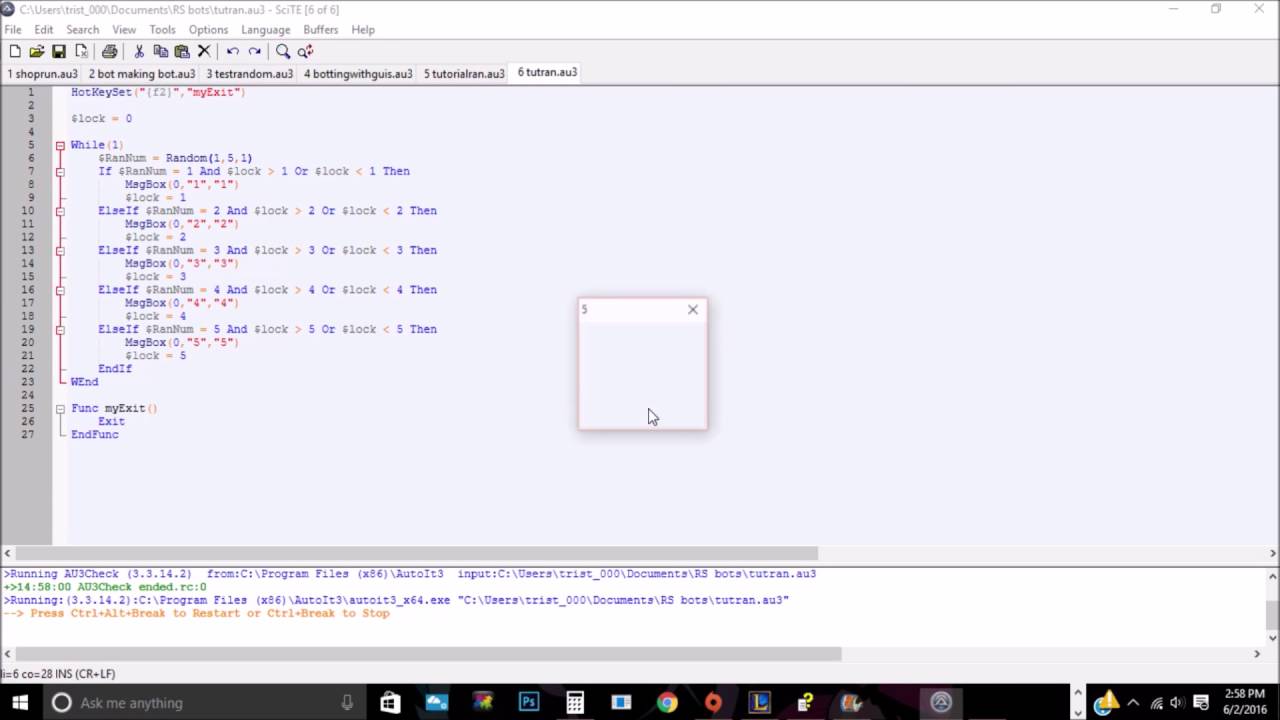Close the current file via toolbar icon
The width and height of the screenshot is (1280, 720).
pyautogui.click(x=81, y=51)
